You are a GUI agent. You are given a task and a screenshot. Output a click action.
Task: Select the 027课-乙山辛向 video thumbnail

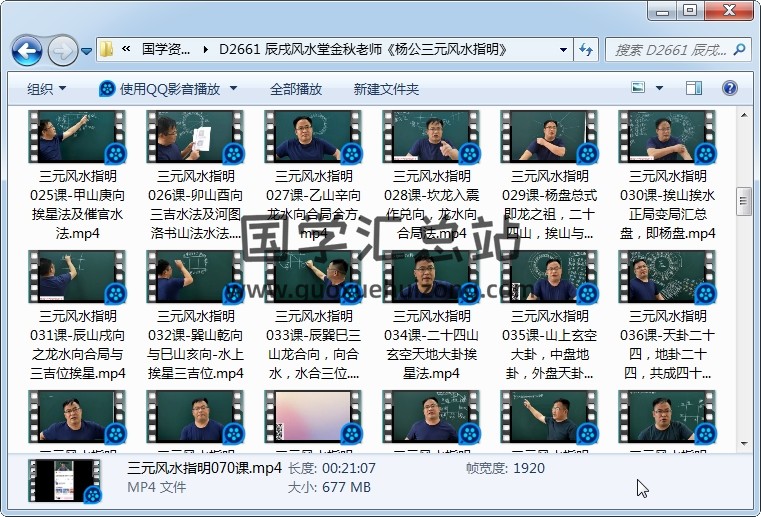(x=314, y=137)
